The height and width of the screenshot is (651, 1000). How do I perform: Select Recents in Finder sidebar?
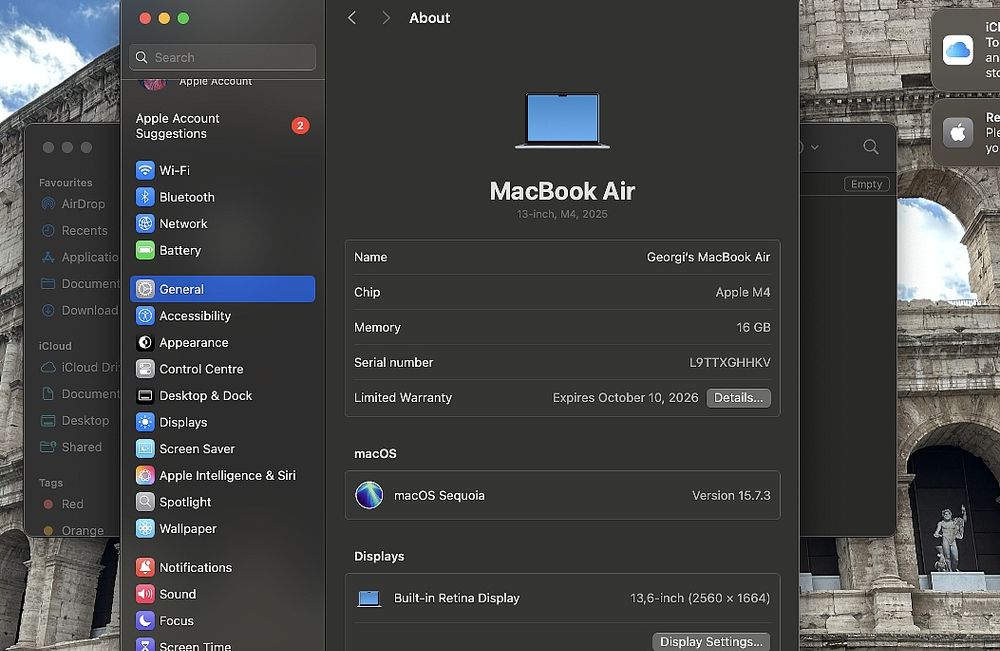[72, 231]
